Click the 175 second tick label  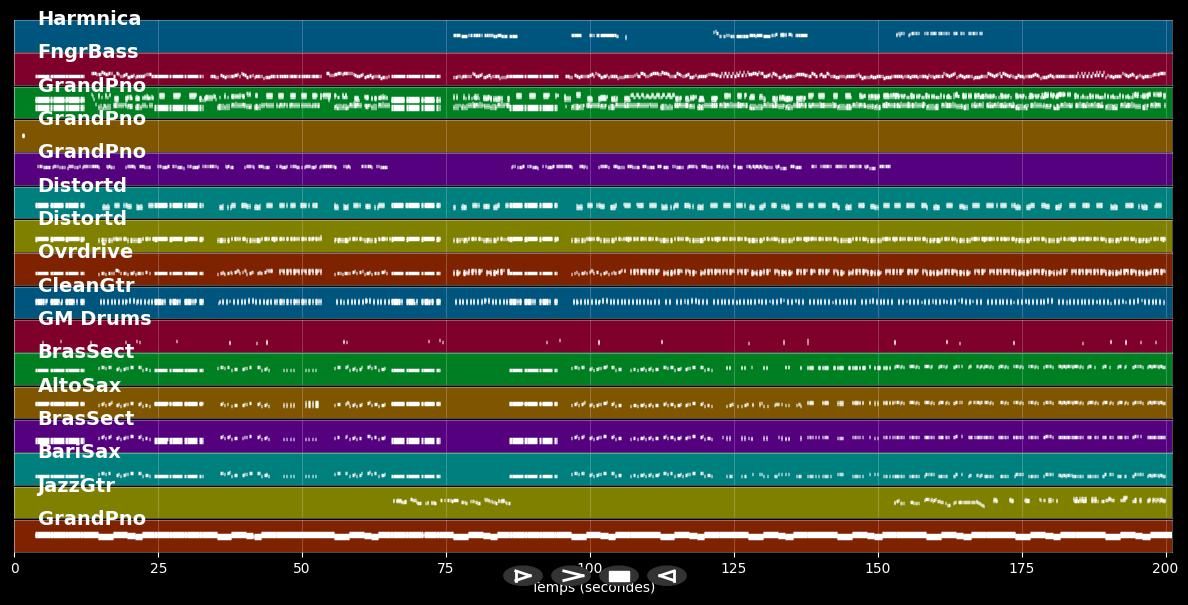click(1022, 569)
